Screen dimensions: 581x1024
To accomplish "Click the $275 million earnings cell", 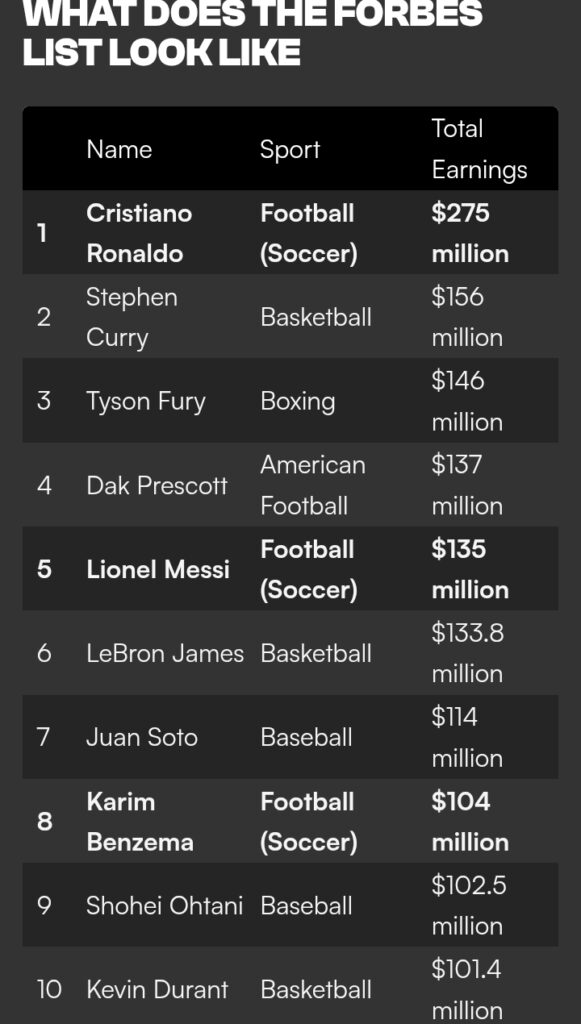I will [470, 233].
